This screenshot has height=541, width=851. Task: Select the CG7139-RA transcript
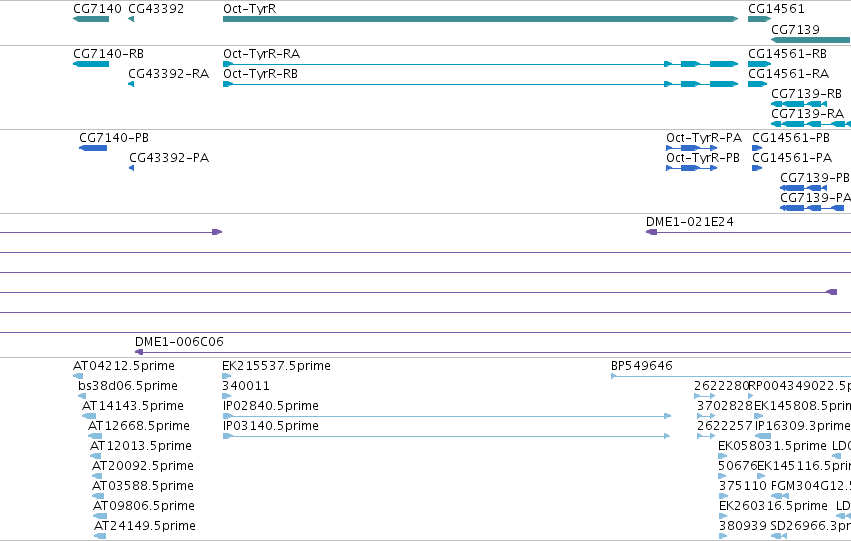click(x=811, y=124)
